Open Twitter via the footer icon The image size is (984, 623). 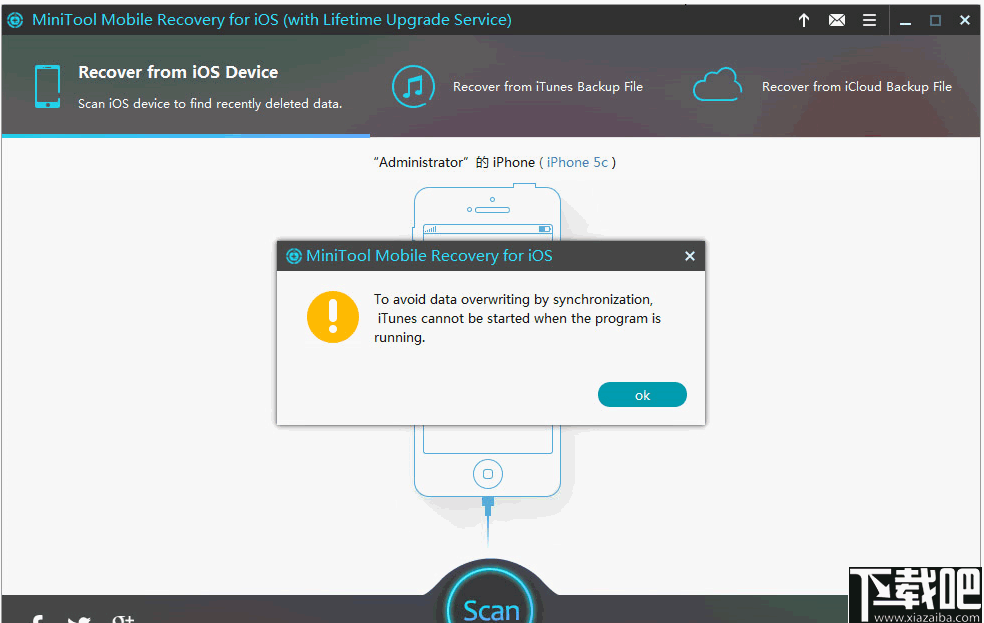[x=78, y=618]
